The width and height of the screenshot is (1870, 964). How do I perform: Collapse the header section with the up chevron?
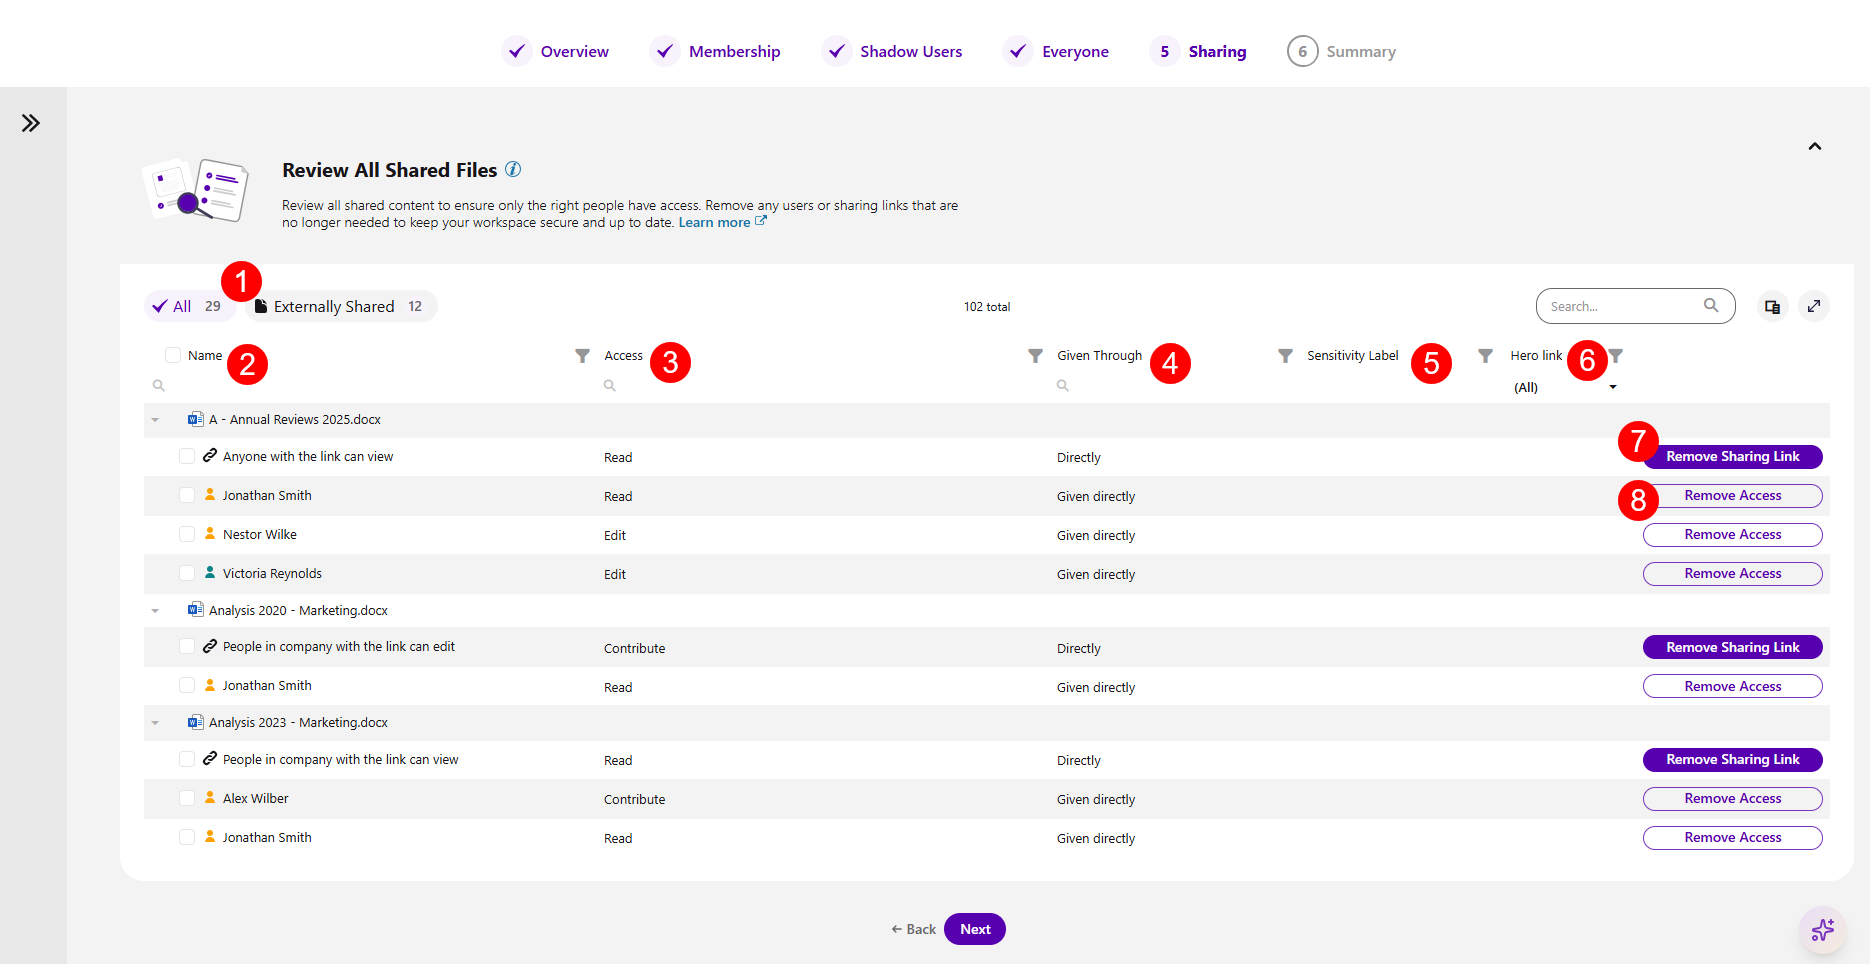(1815, 146)
